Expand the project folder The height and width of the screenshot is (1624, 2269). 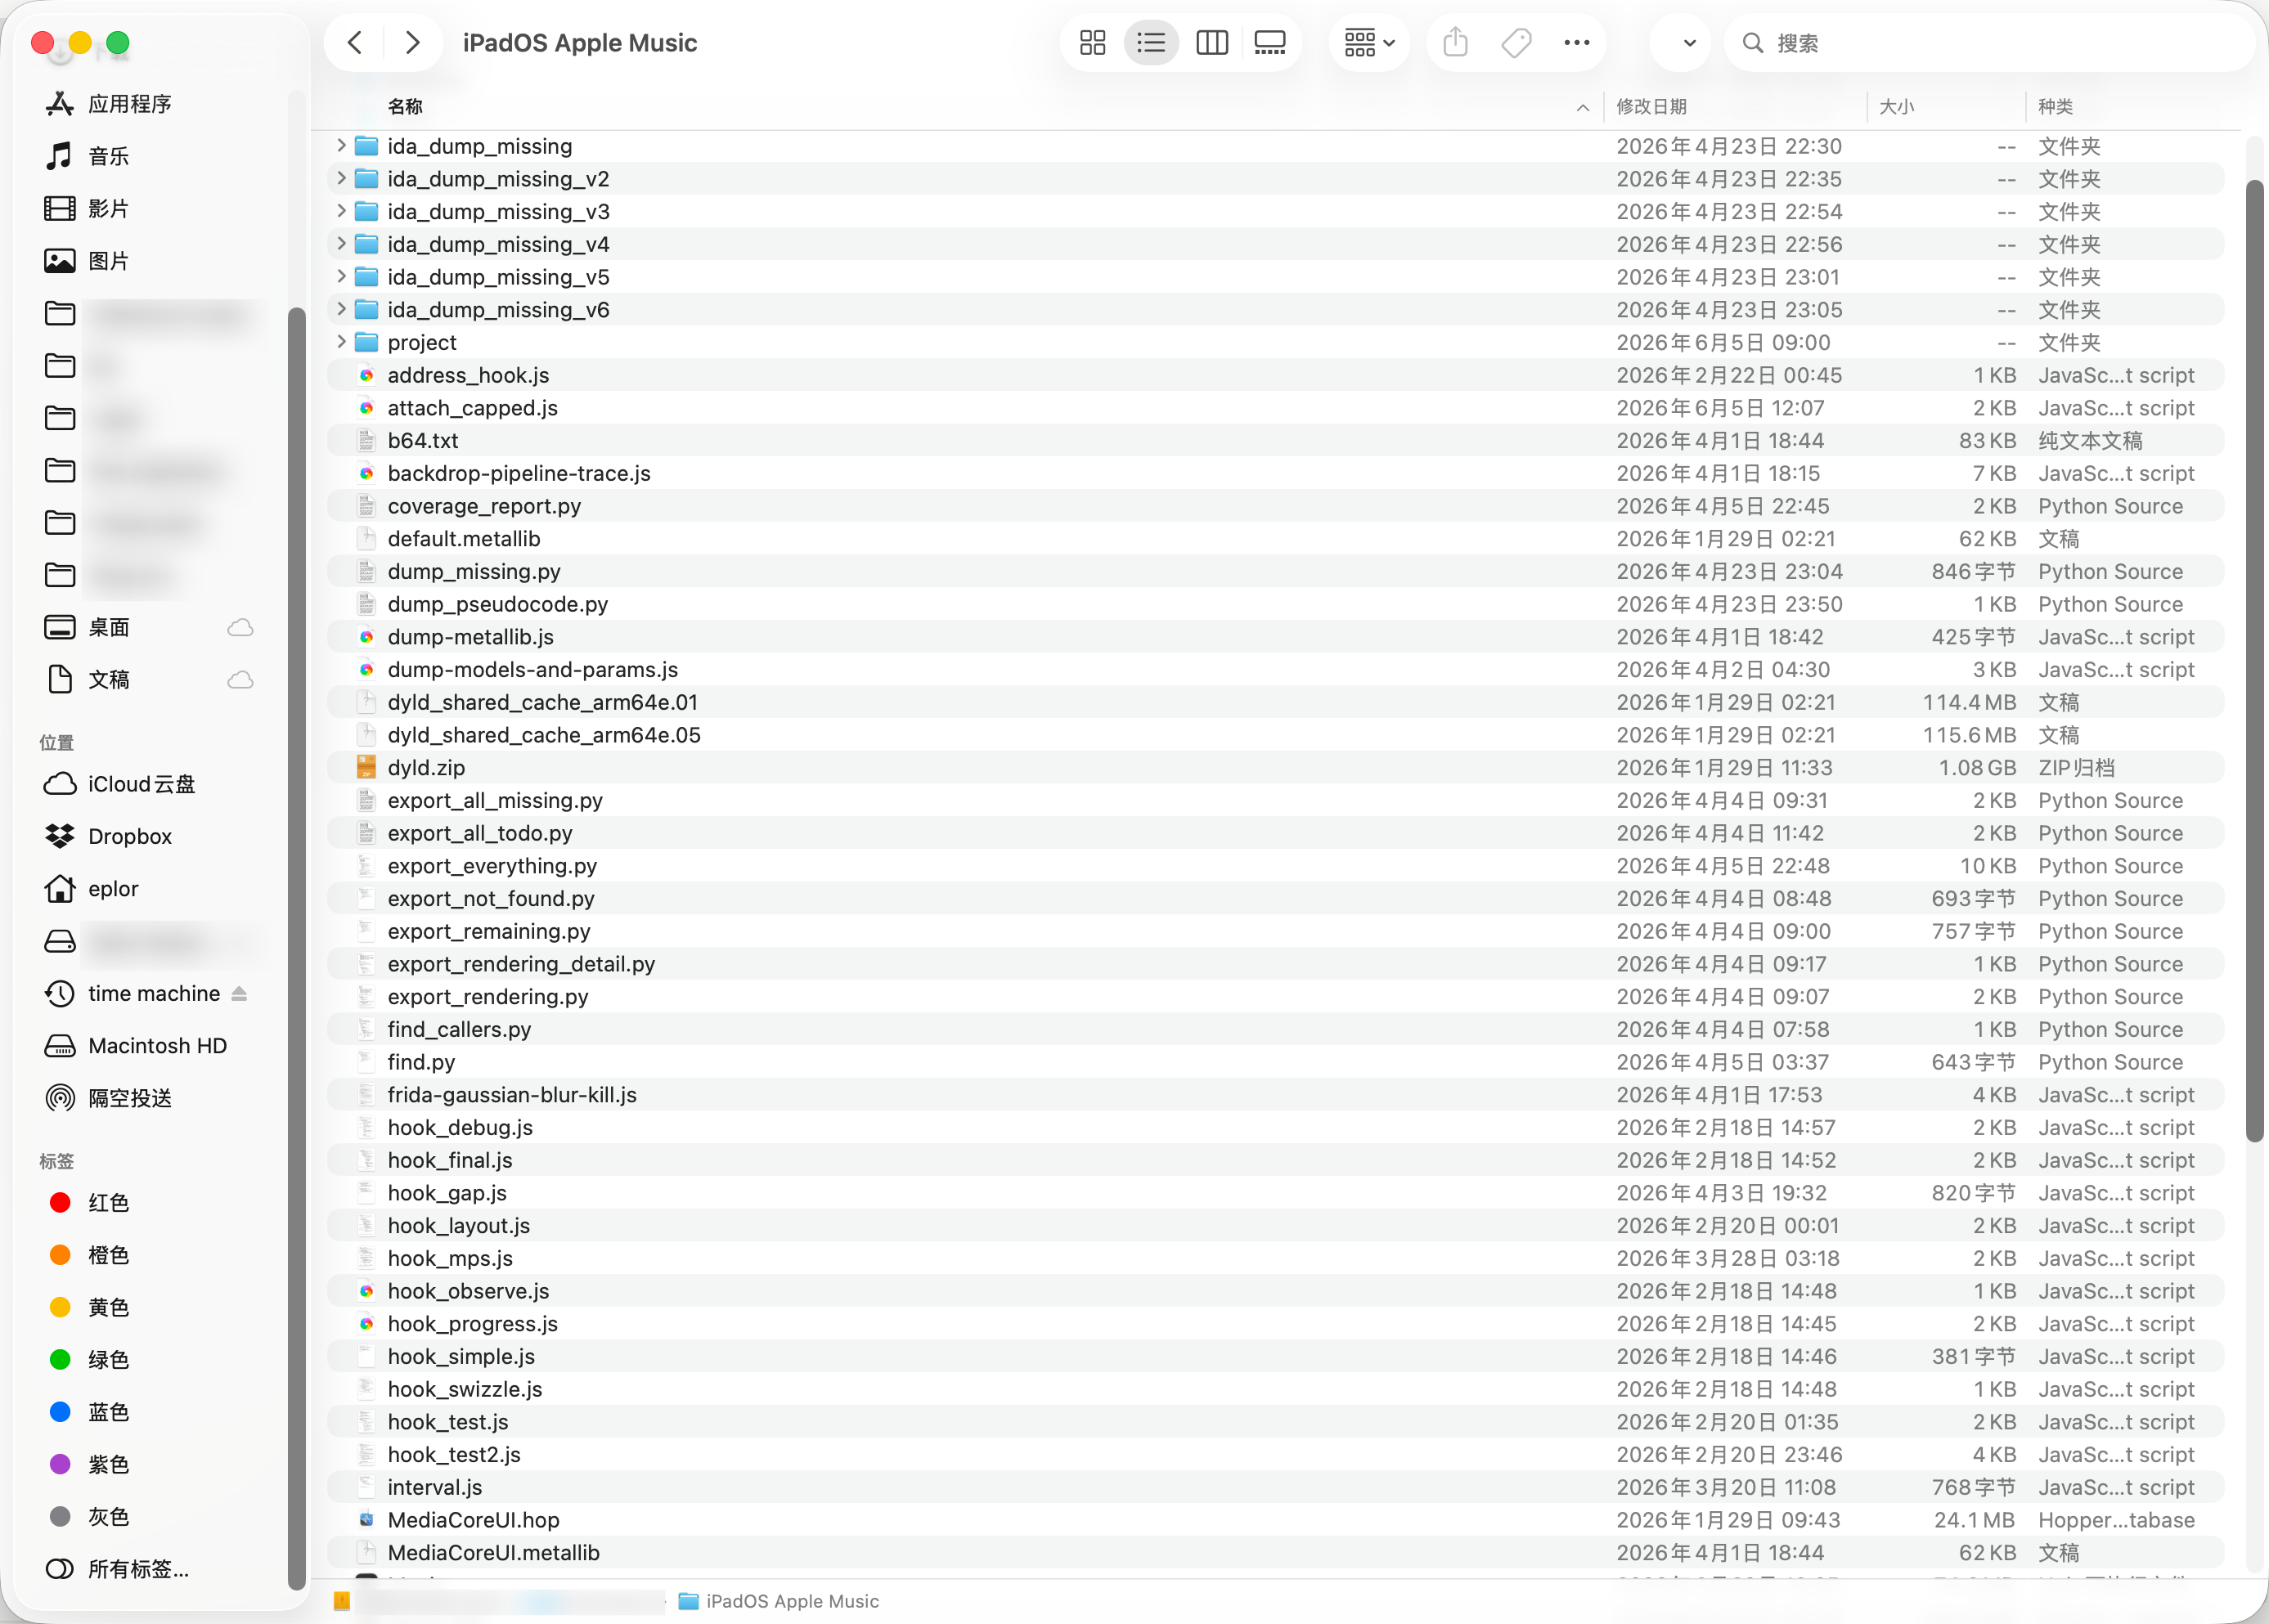point(341,342)
